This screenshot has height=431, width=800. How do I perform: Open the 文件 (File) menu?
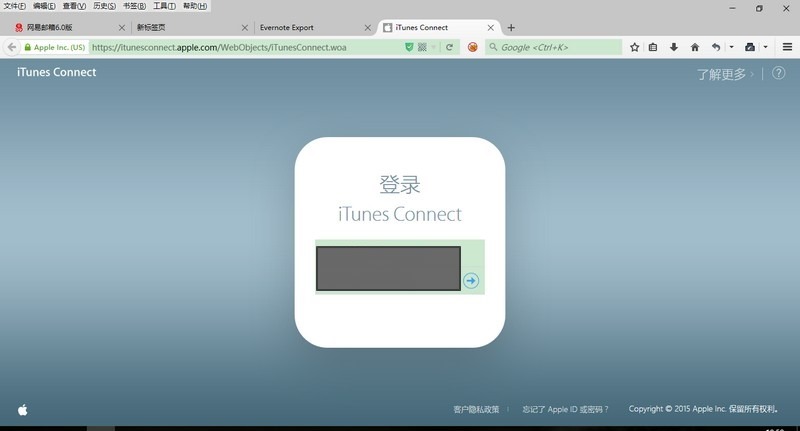coord(14,6)
